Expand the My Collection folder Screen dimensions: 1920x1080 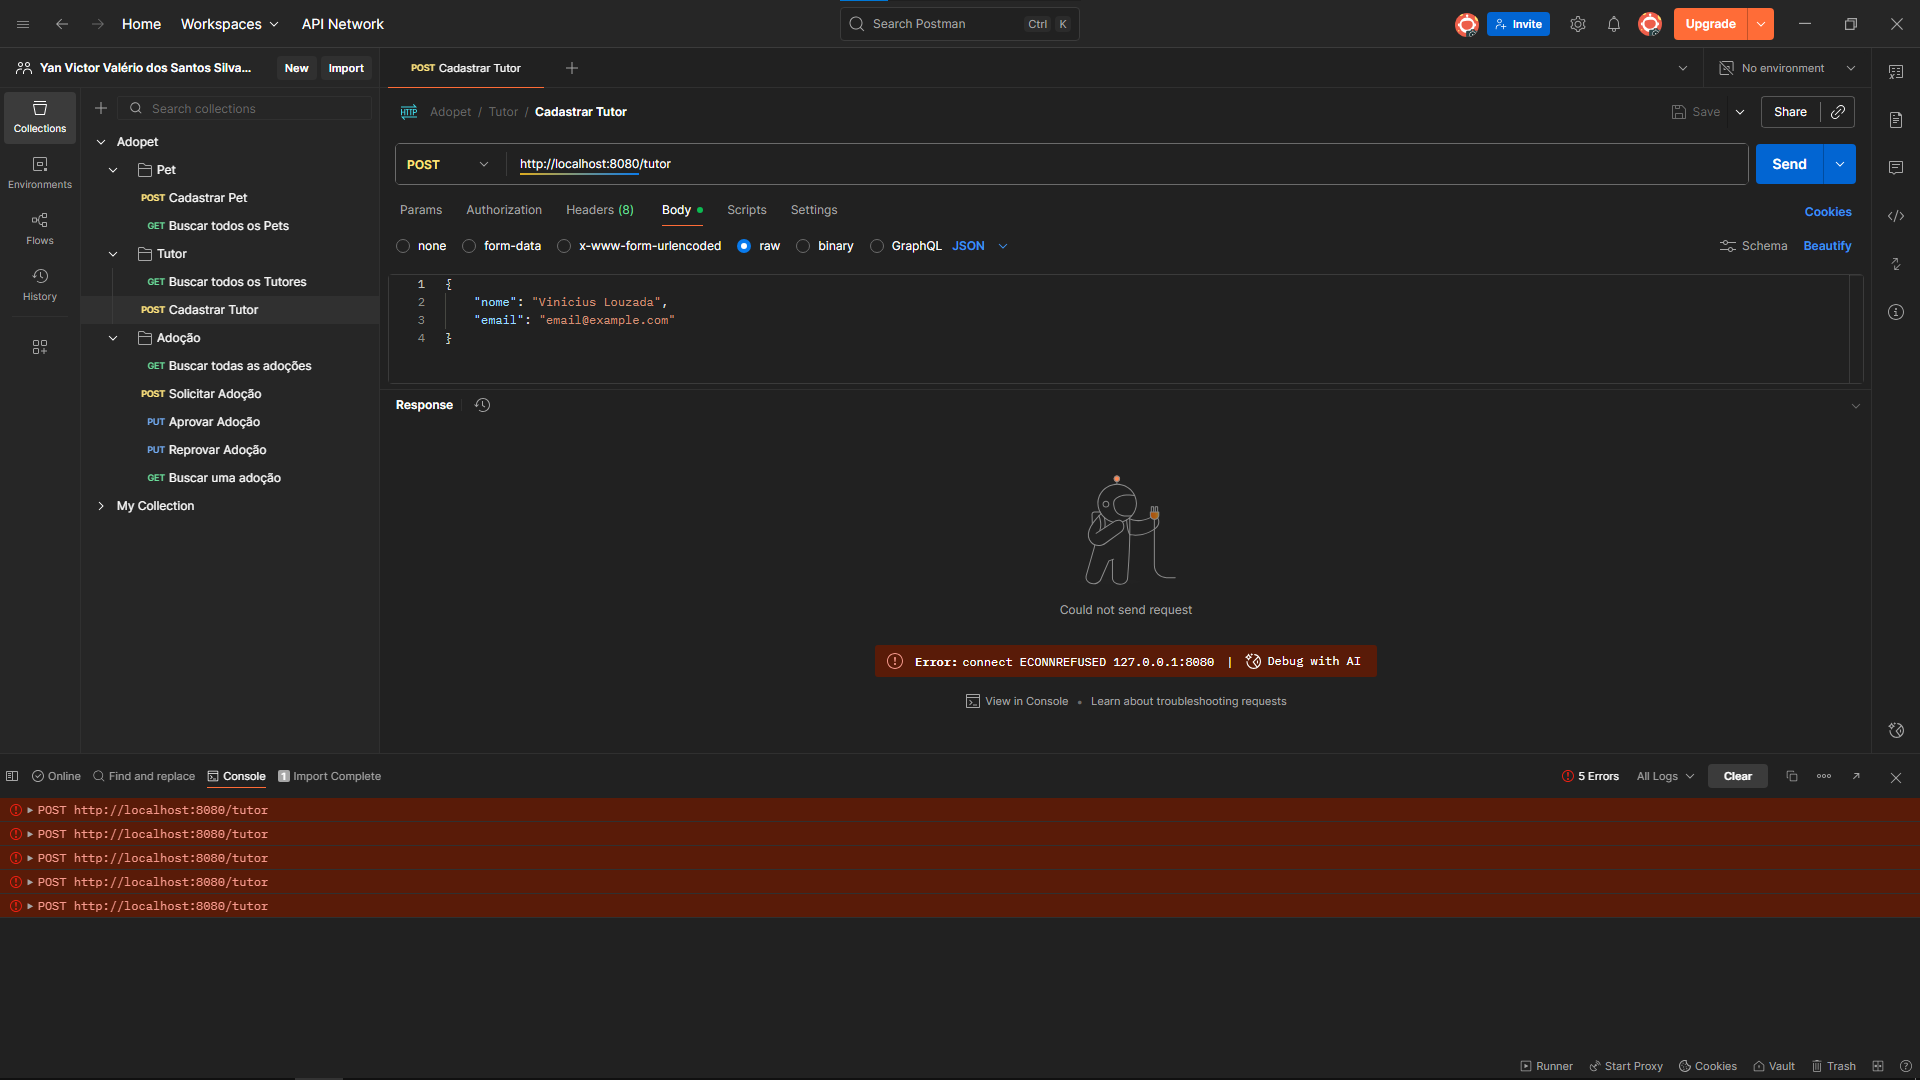101,506
